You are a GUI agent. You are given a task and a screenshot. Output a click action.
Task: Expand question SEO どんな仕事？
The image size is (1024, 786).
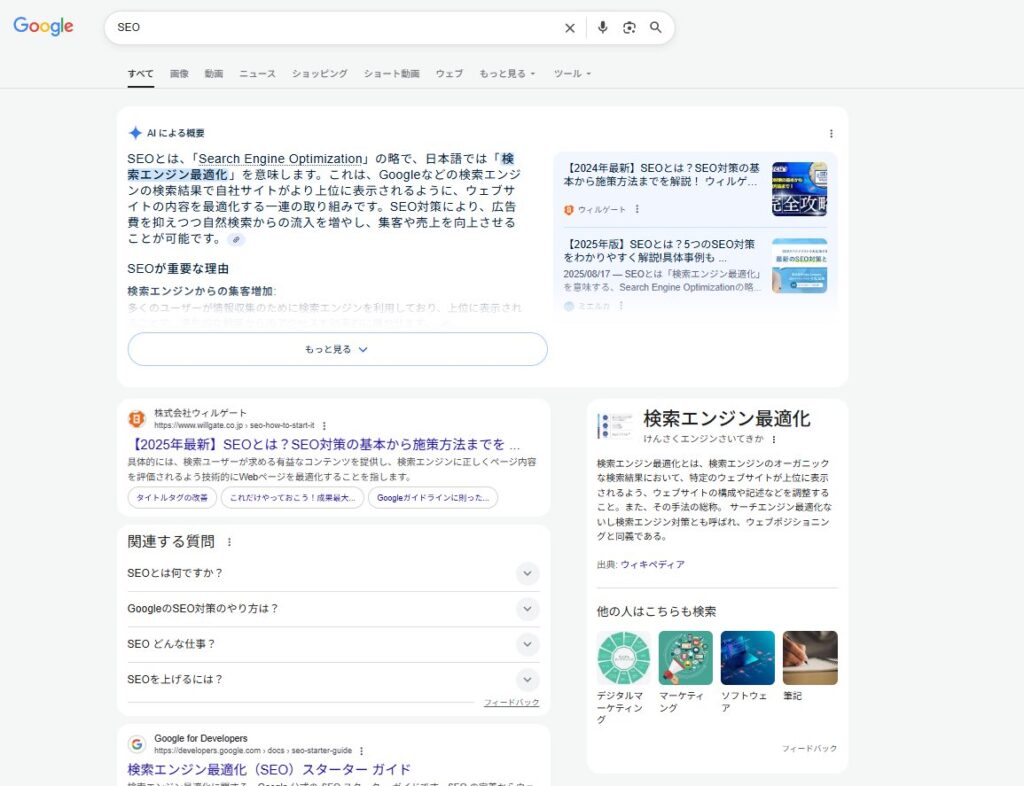click(x=527, y=644)
